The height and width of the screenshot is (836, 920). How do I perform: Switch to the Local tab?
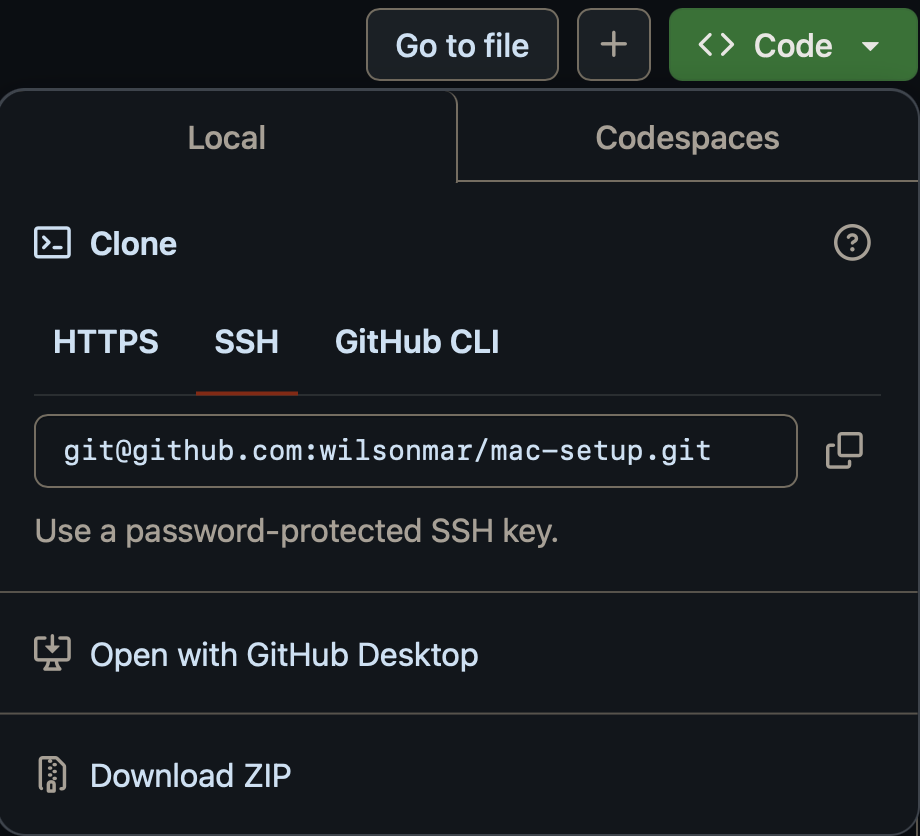pyautogui.click(x=227, y=138)
